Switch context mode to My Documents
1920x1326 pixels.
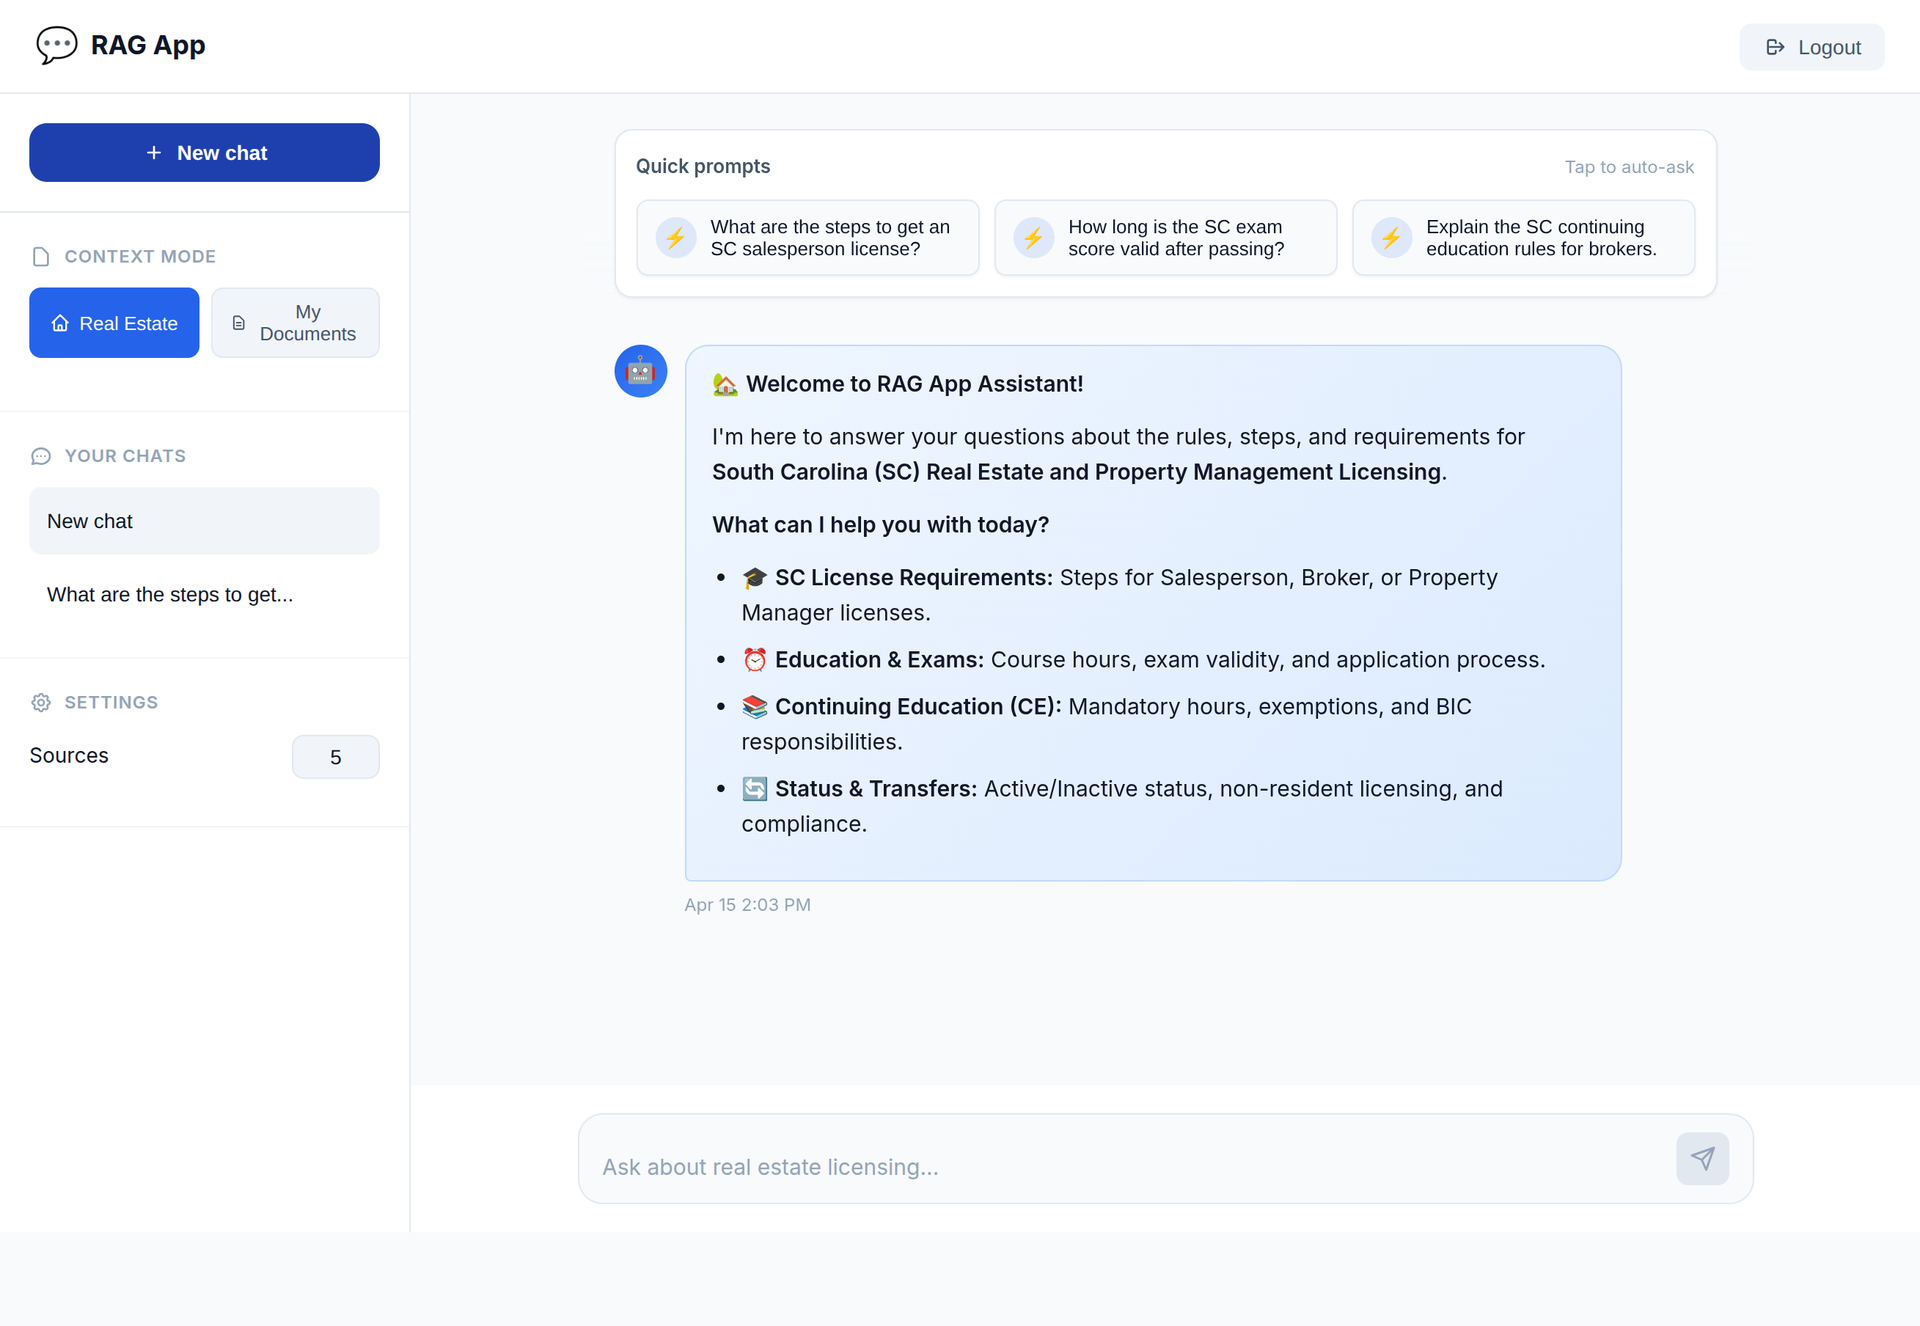(x=295, y=323)
